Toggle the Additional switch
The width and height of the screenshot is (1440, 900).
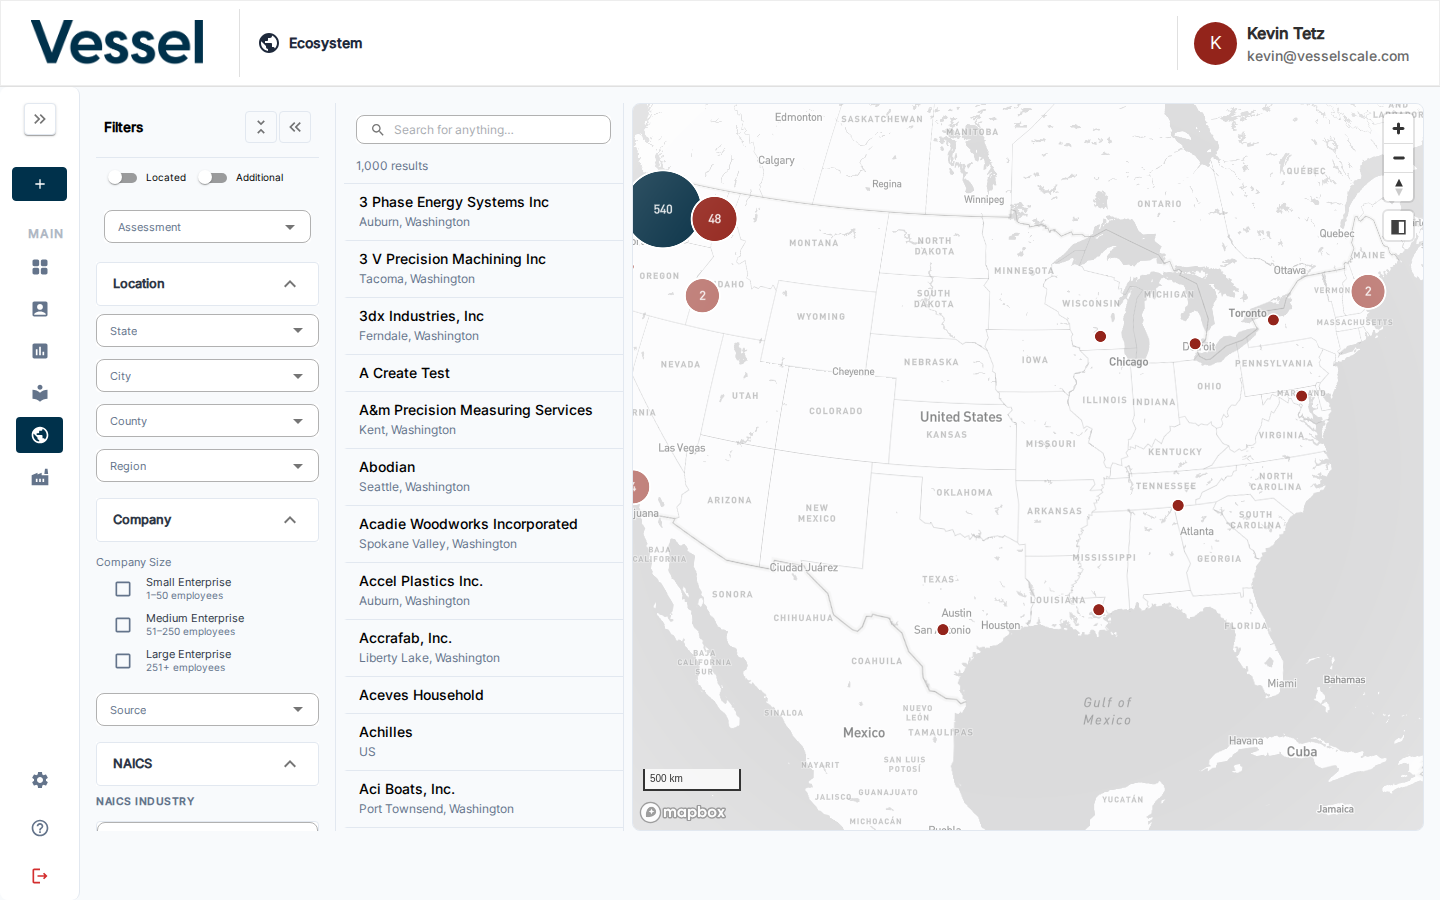point(212,178)
